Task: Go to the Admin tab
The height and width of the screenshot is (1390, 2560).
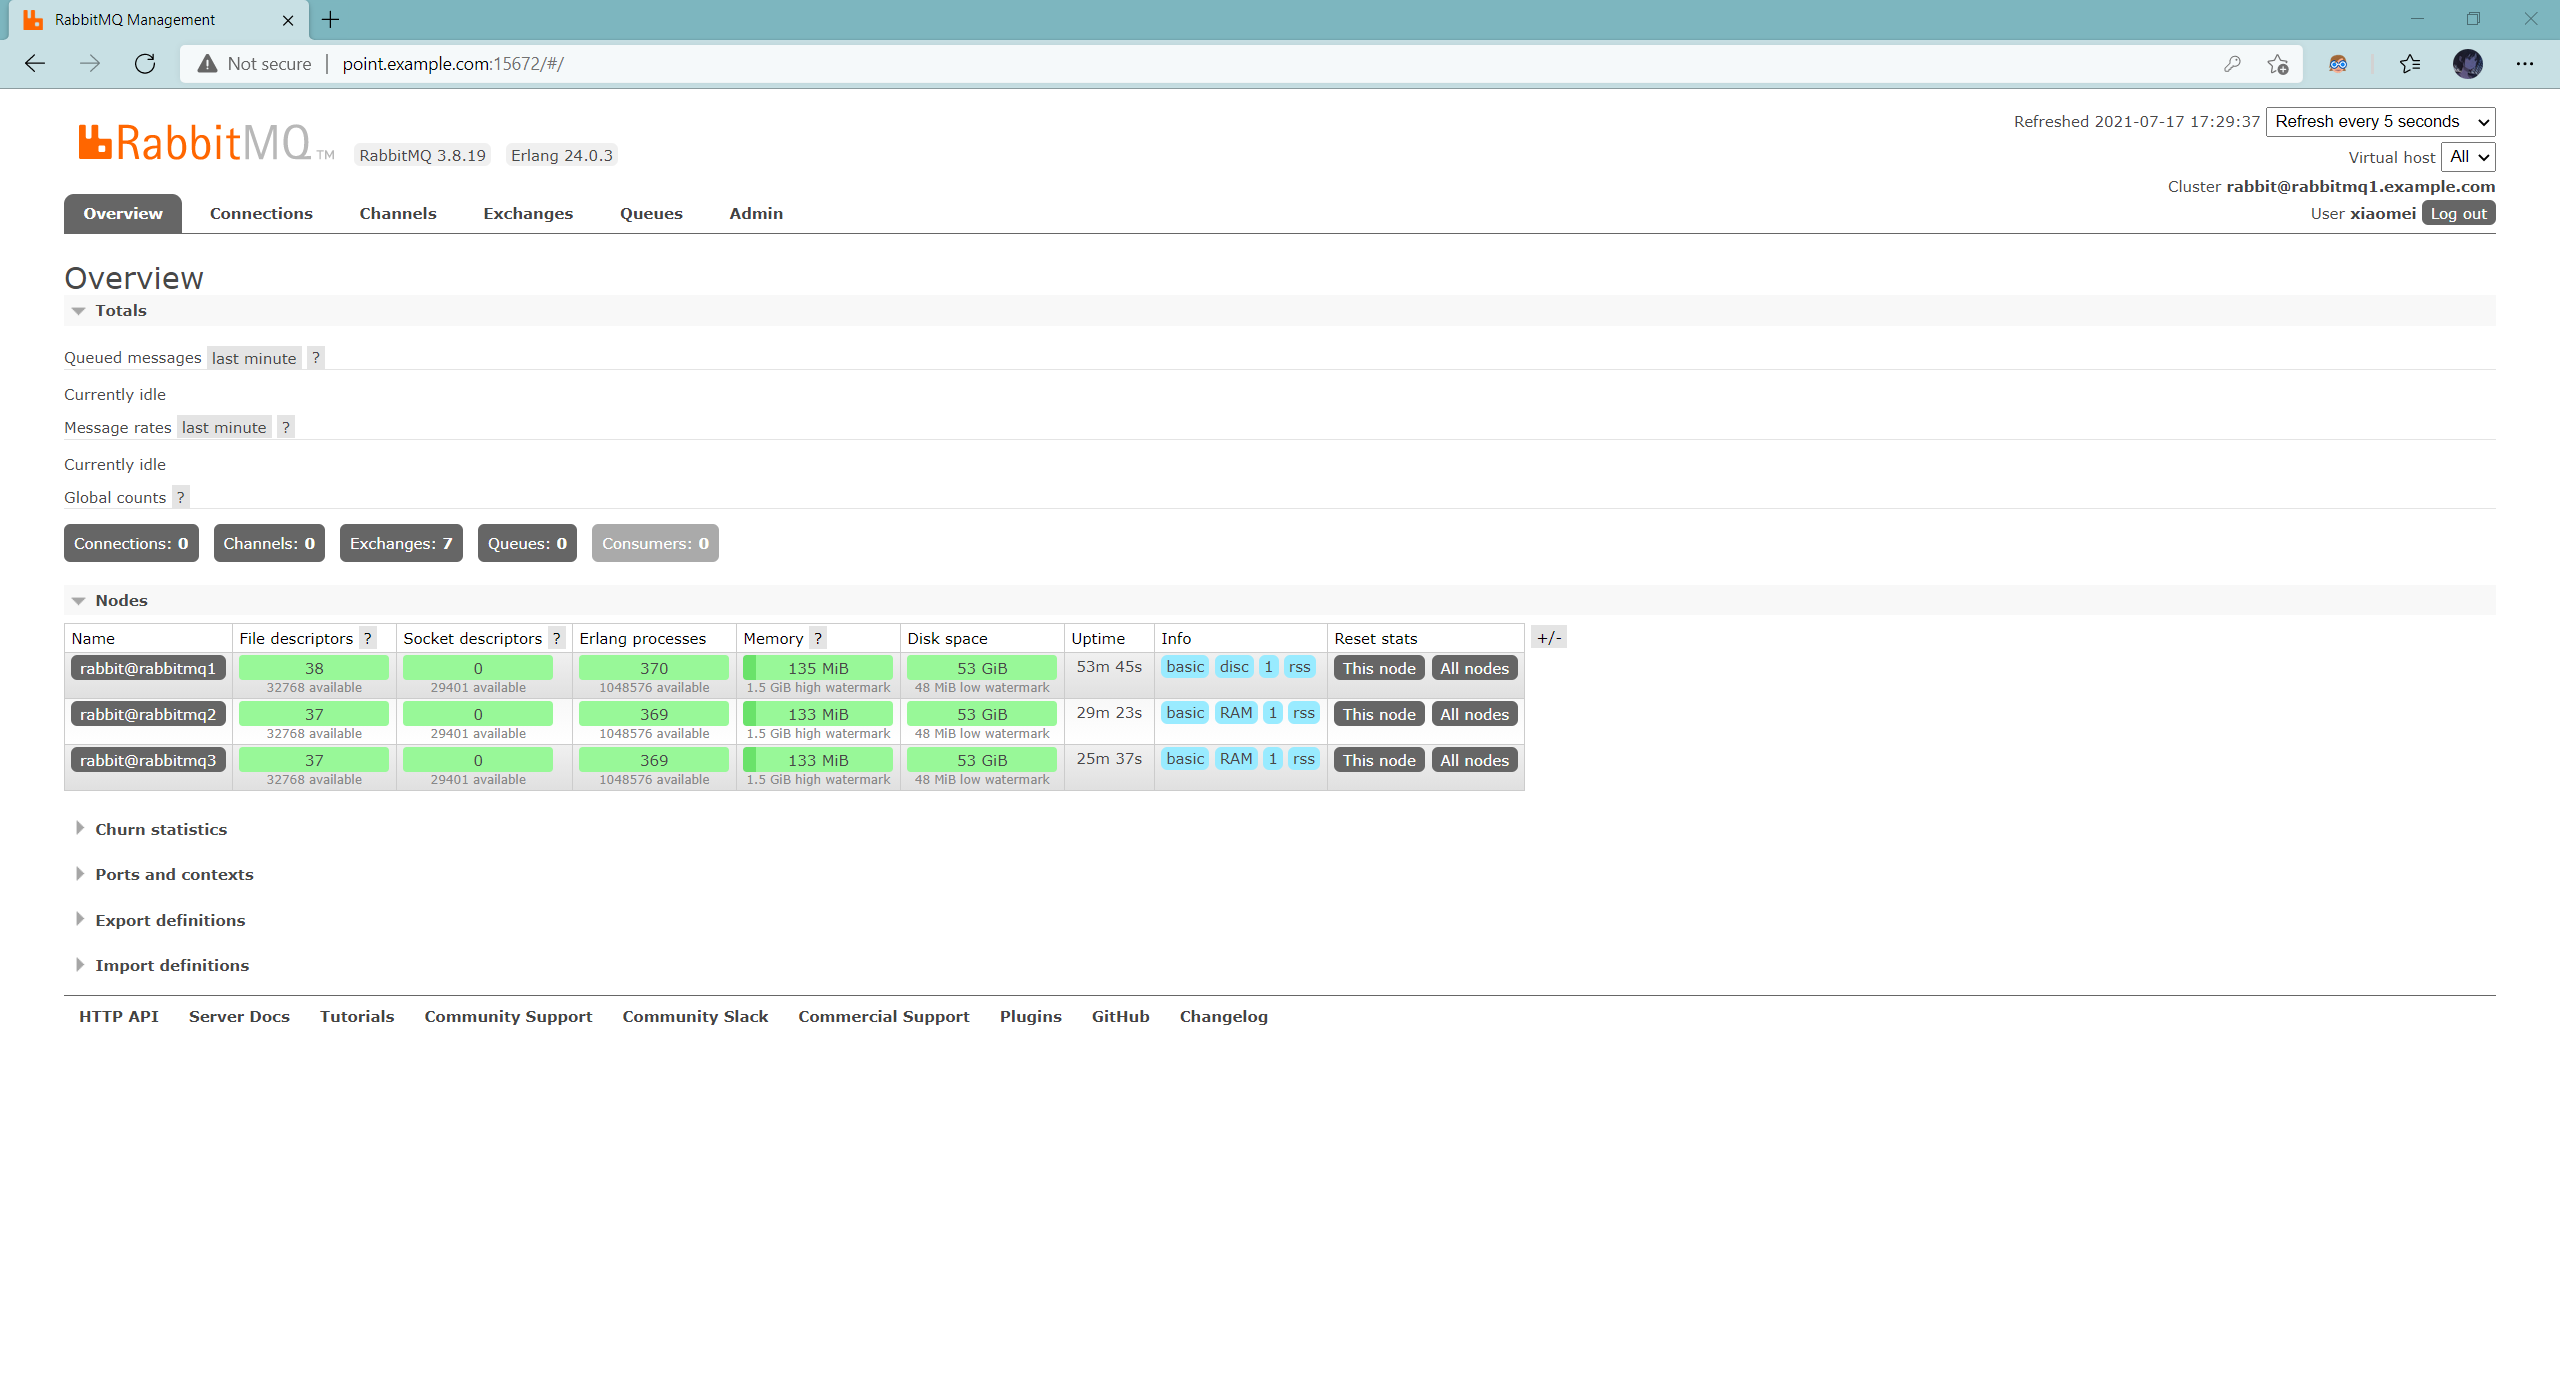Action: click(756, 214)
